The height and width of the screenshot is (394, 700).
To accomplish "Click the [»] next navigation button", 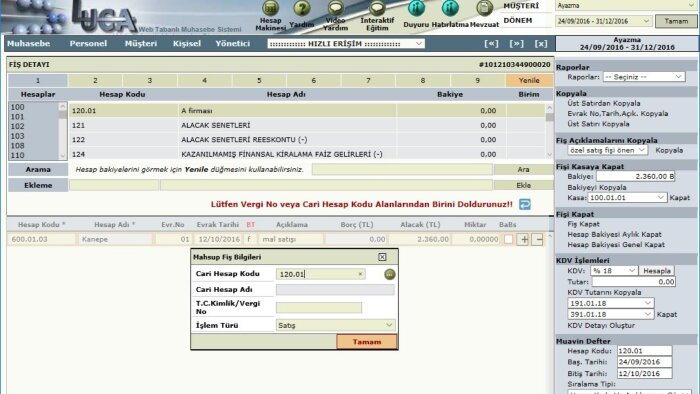I will click(517, 44).
